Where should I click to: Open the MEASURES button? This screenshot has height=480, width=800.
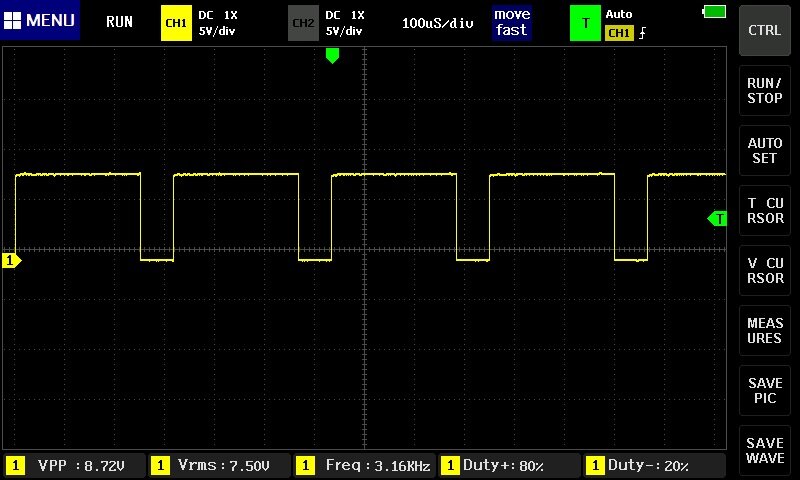764,331
